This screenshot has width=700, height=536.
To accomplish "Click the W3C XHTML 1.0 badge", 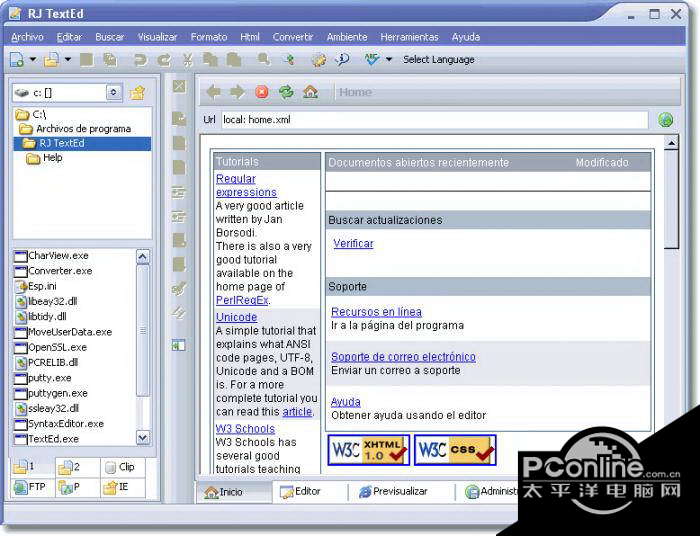I will (x=369, y=450).
